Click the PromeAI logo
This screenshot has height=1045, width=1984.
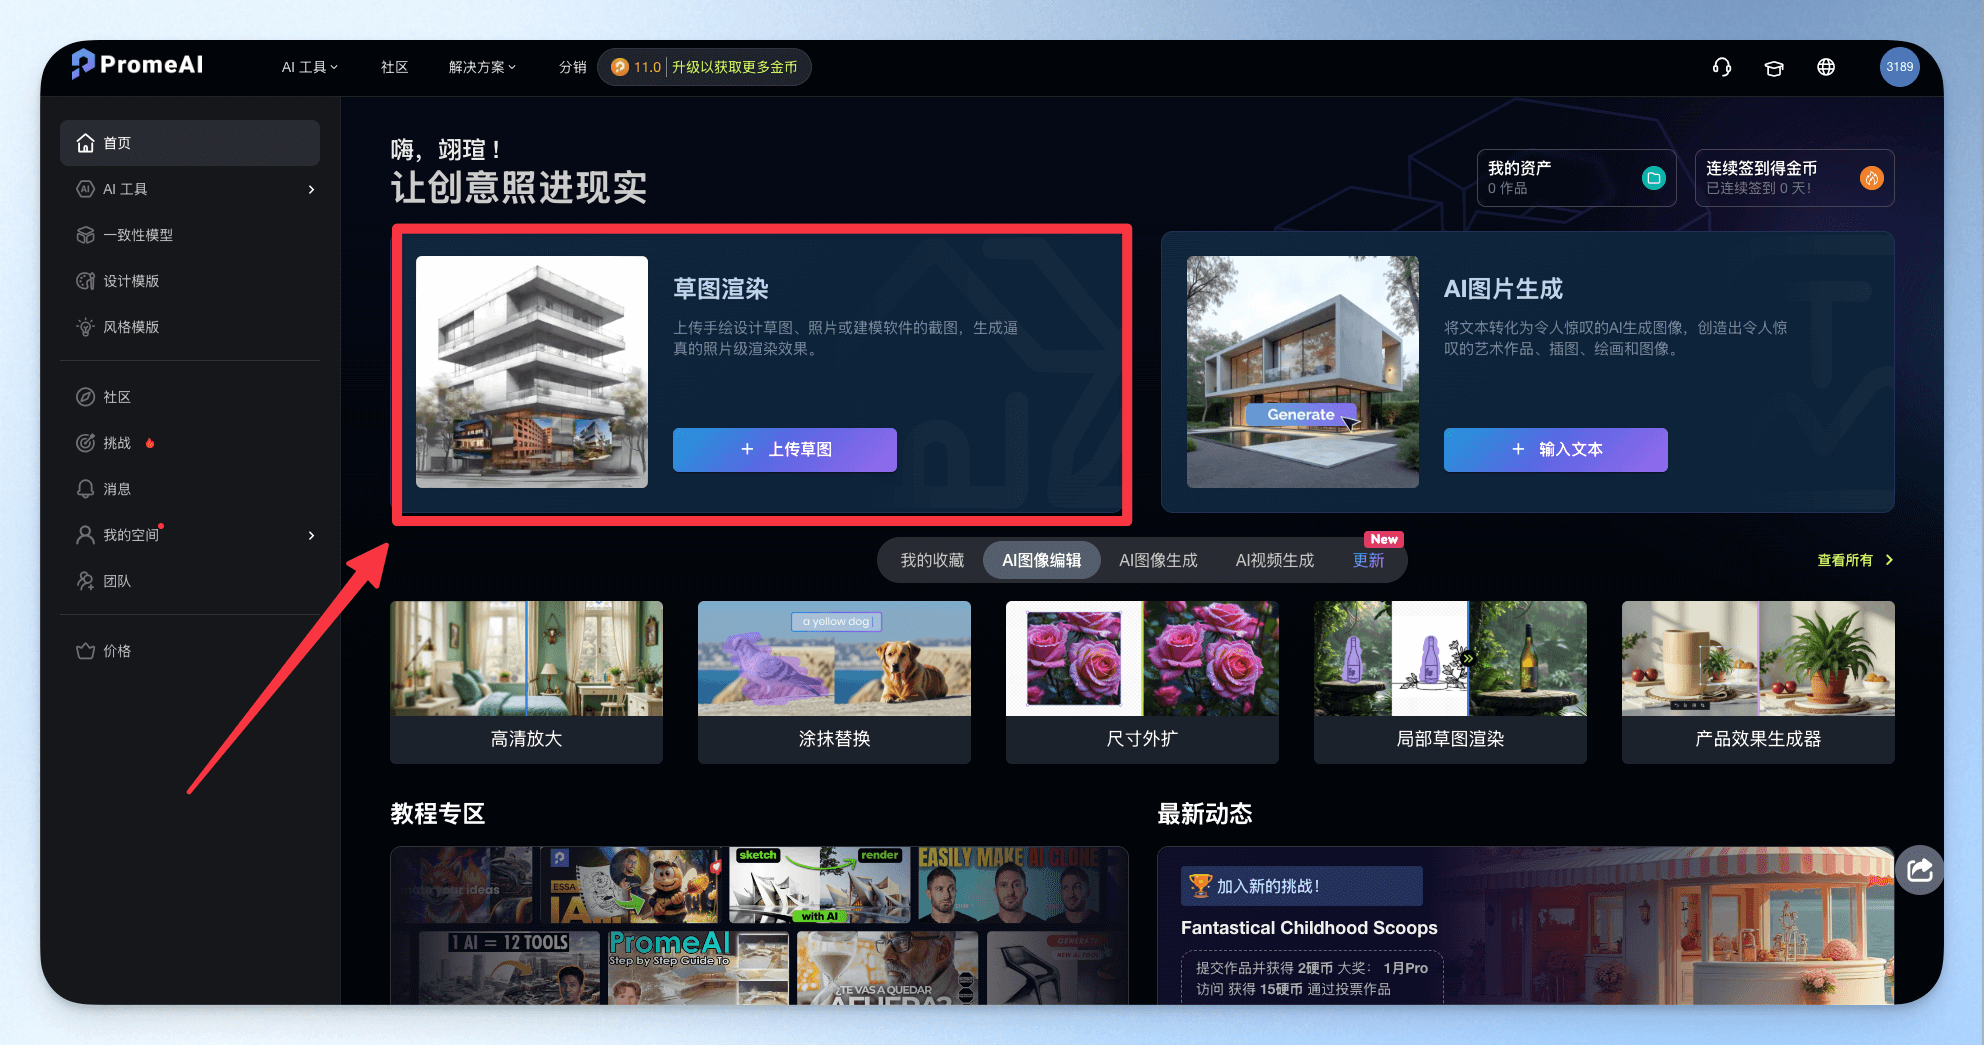(x=137, y=65)
